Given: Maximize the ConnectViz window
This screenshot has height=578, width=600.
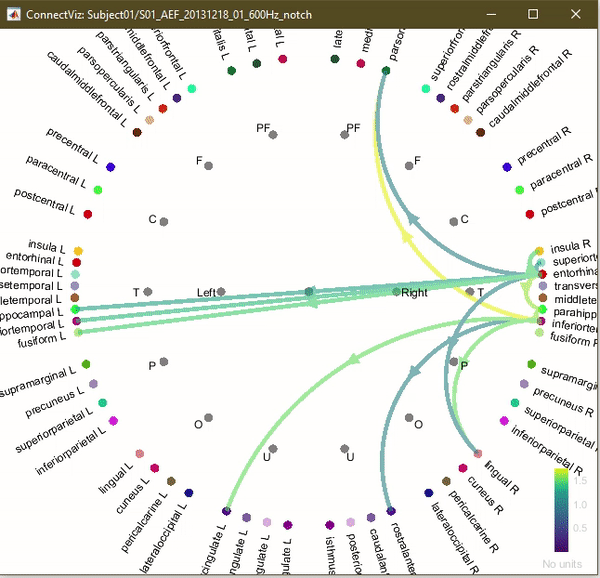Looking at the screenshot, I should click(532, 14).
